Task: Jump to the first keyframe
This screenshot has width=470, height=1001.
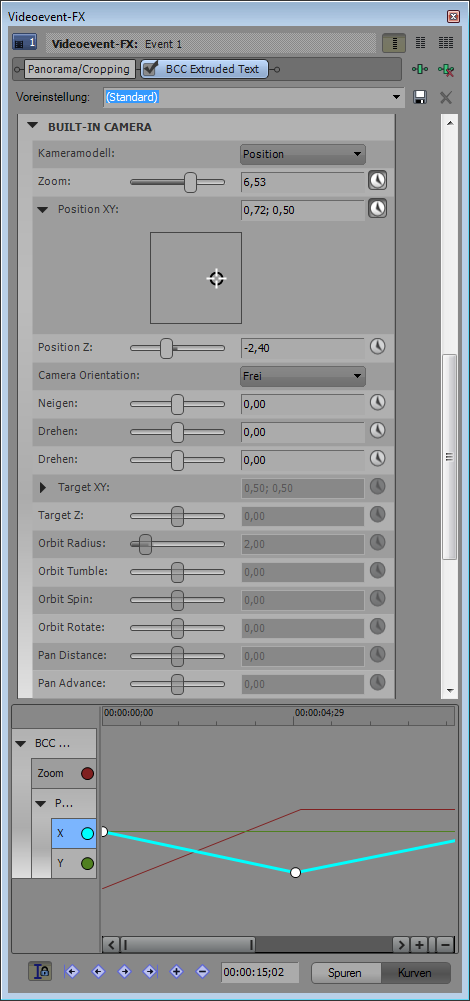Action: click(x=72, y=972)
